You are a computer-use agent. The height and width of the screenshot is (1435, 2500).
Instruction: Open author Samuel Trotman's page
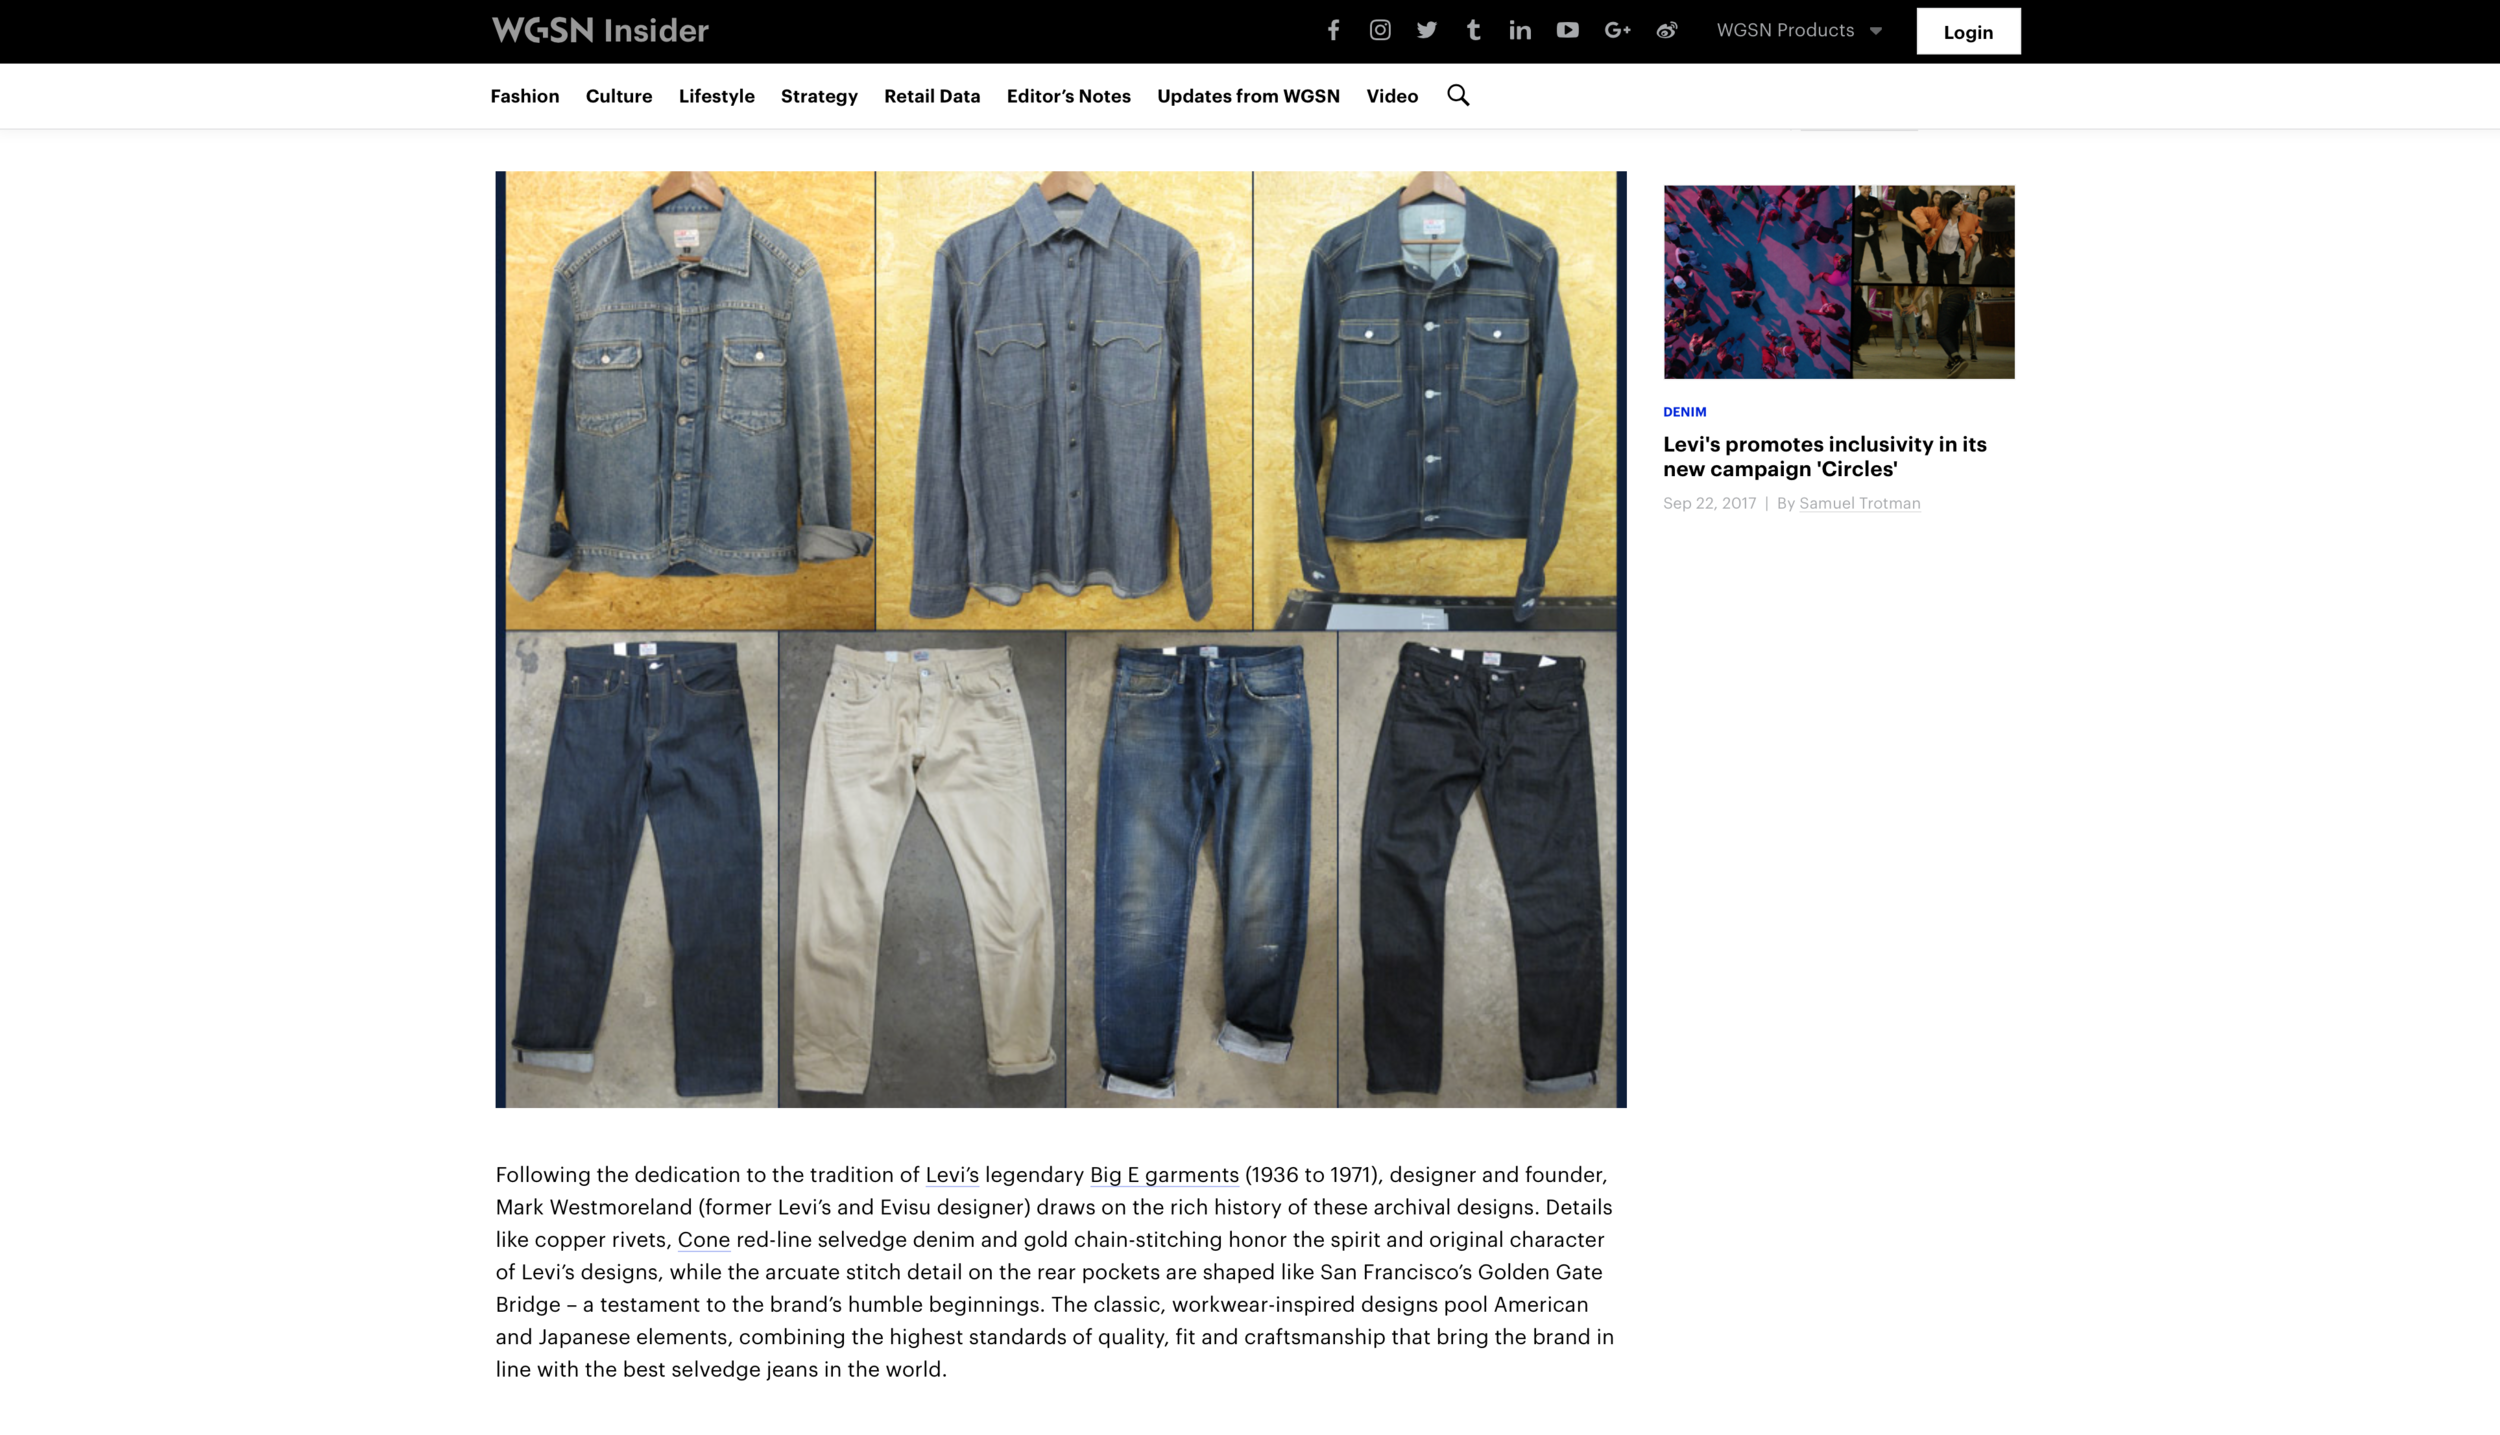point(1860,503)
